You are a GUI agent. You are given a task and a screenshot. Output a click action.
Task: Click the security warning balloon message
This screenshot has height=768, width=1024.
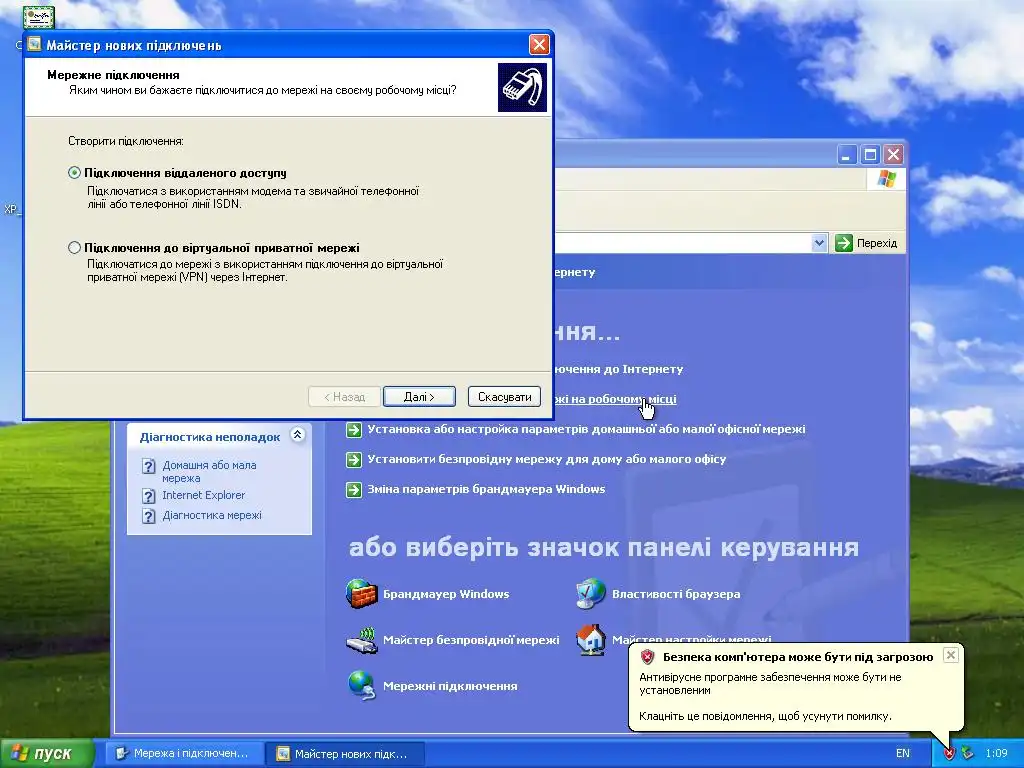(x=796, y=686)
